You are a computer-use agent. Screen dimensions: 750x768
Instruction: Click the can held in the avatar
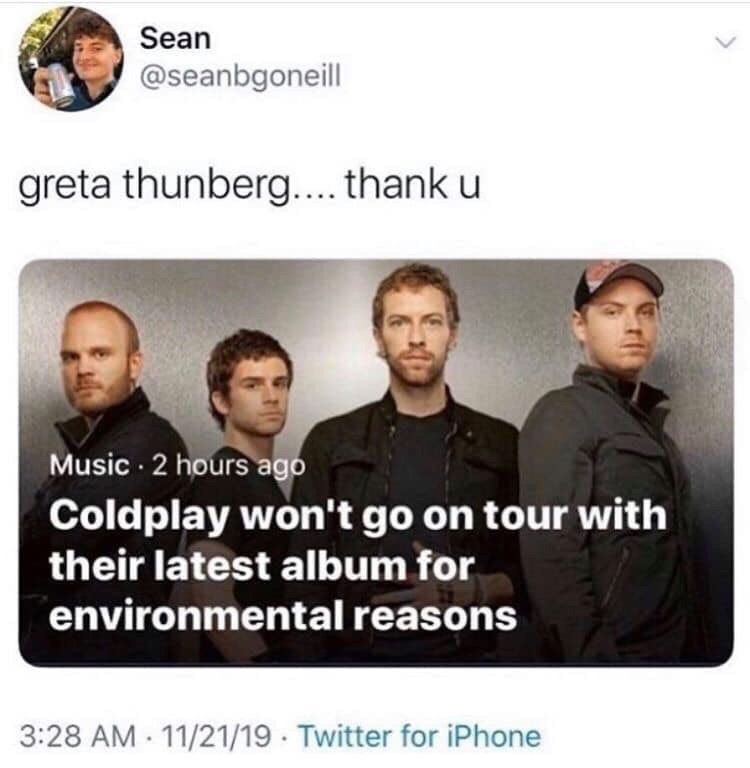pyautogui.click(x=61, y=84)
